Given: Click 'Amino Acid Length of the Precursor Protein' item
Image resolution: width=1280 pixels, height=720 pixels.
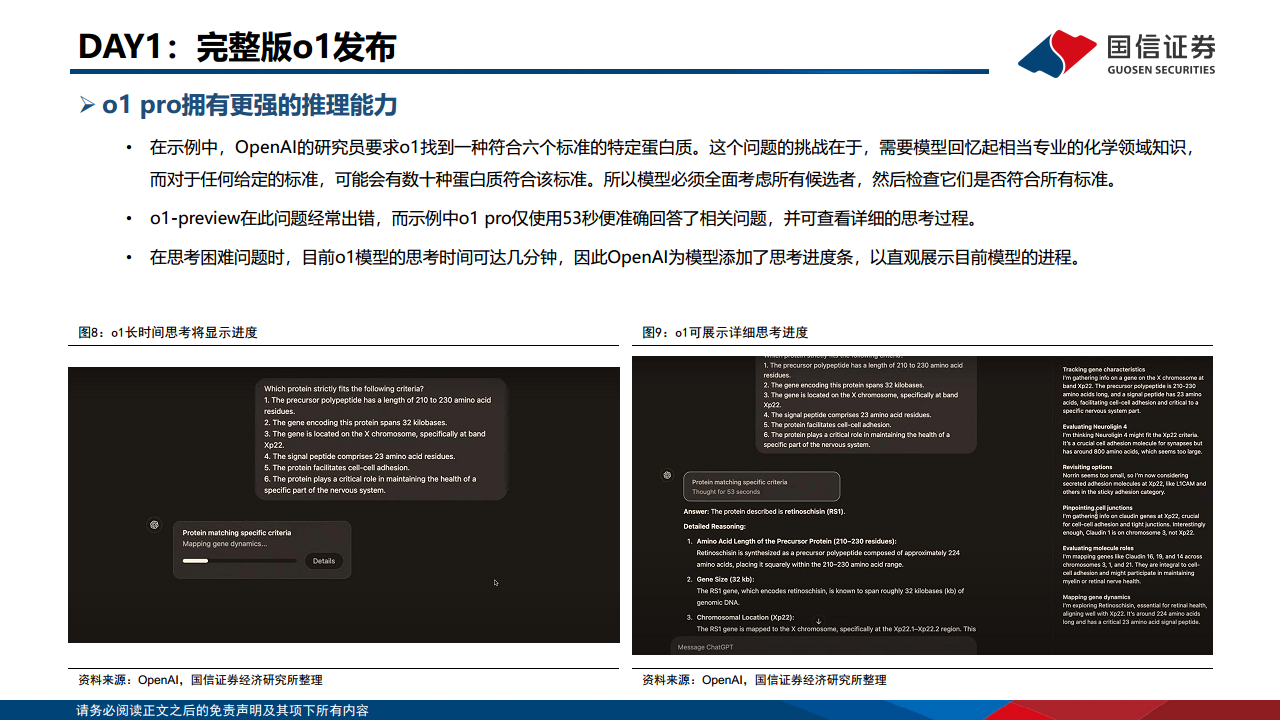Looking at the screenshot, I should pyautogui.click(x=797, y=541).
